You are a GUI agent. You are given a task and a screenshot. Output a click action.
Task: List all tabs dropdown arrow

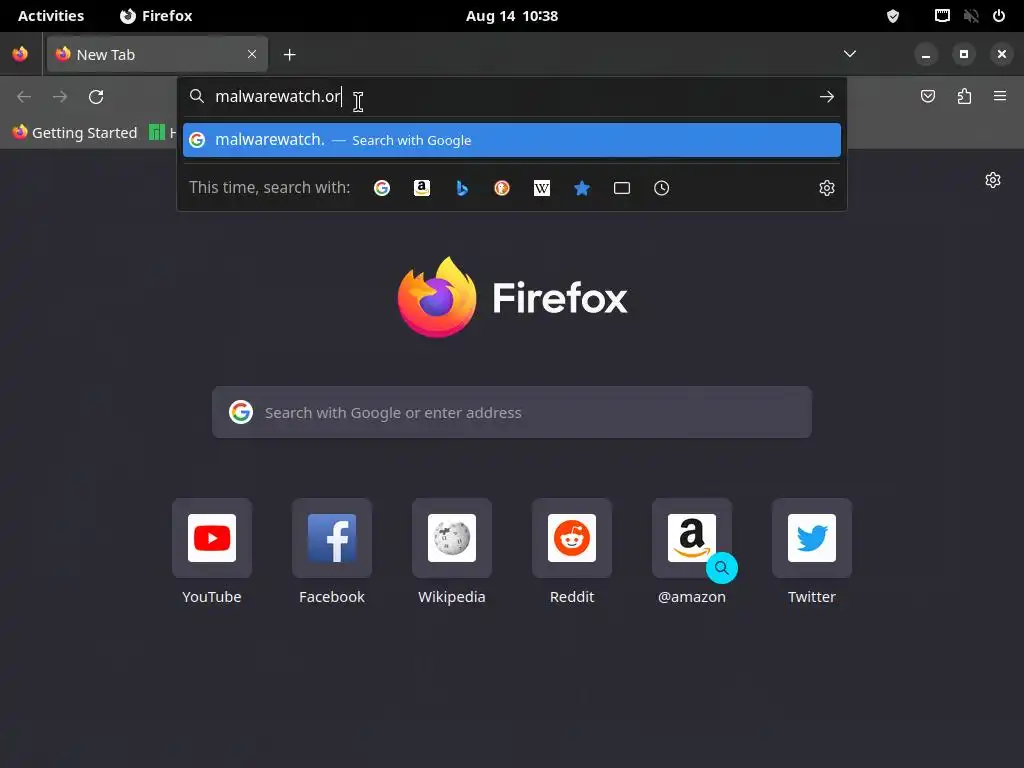click(850, 54)
